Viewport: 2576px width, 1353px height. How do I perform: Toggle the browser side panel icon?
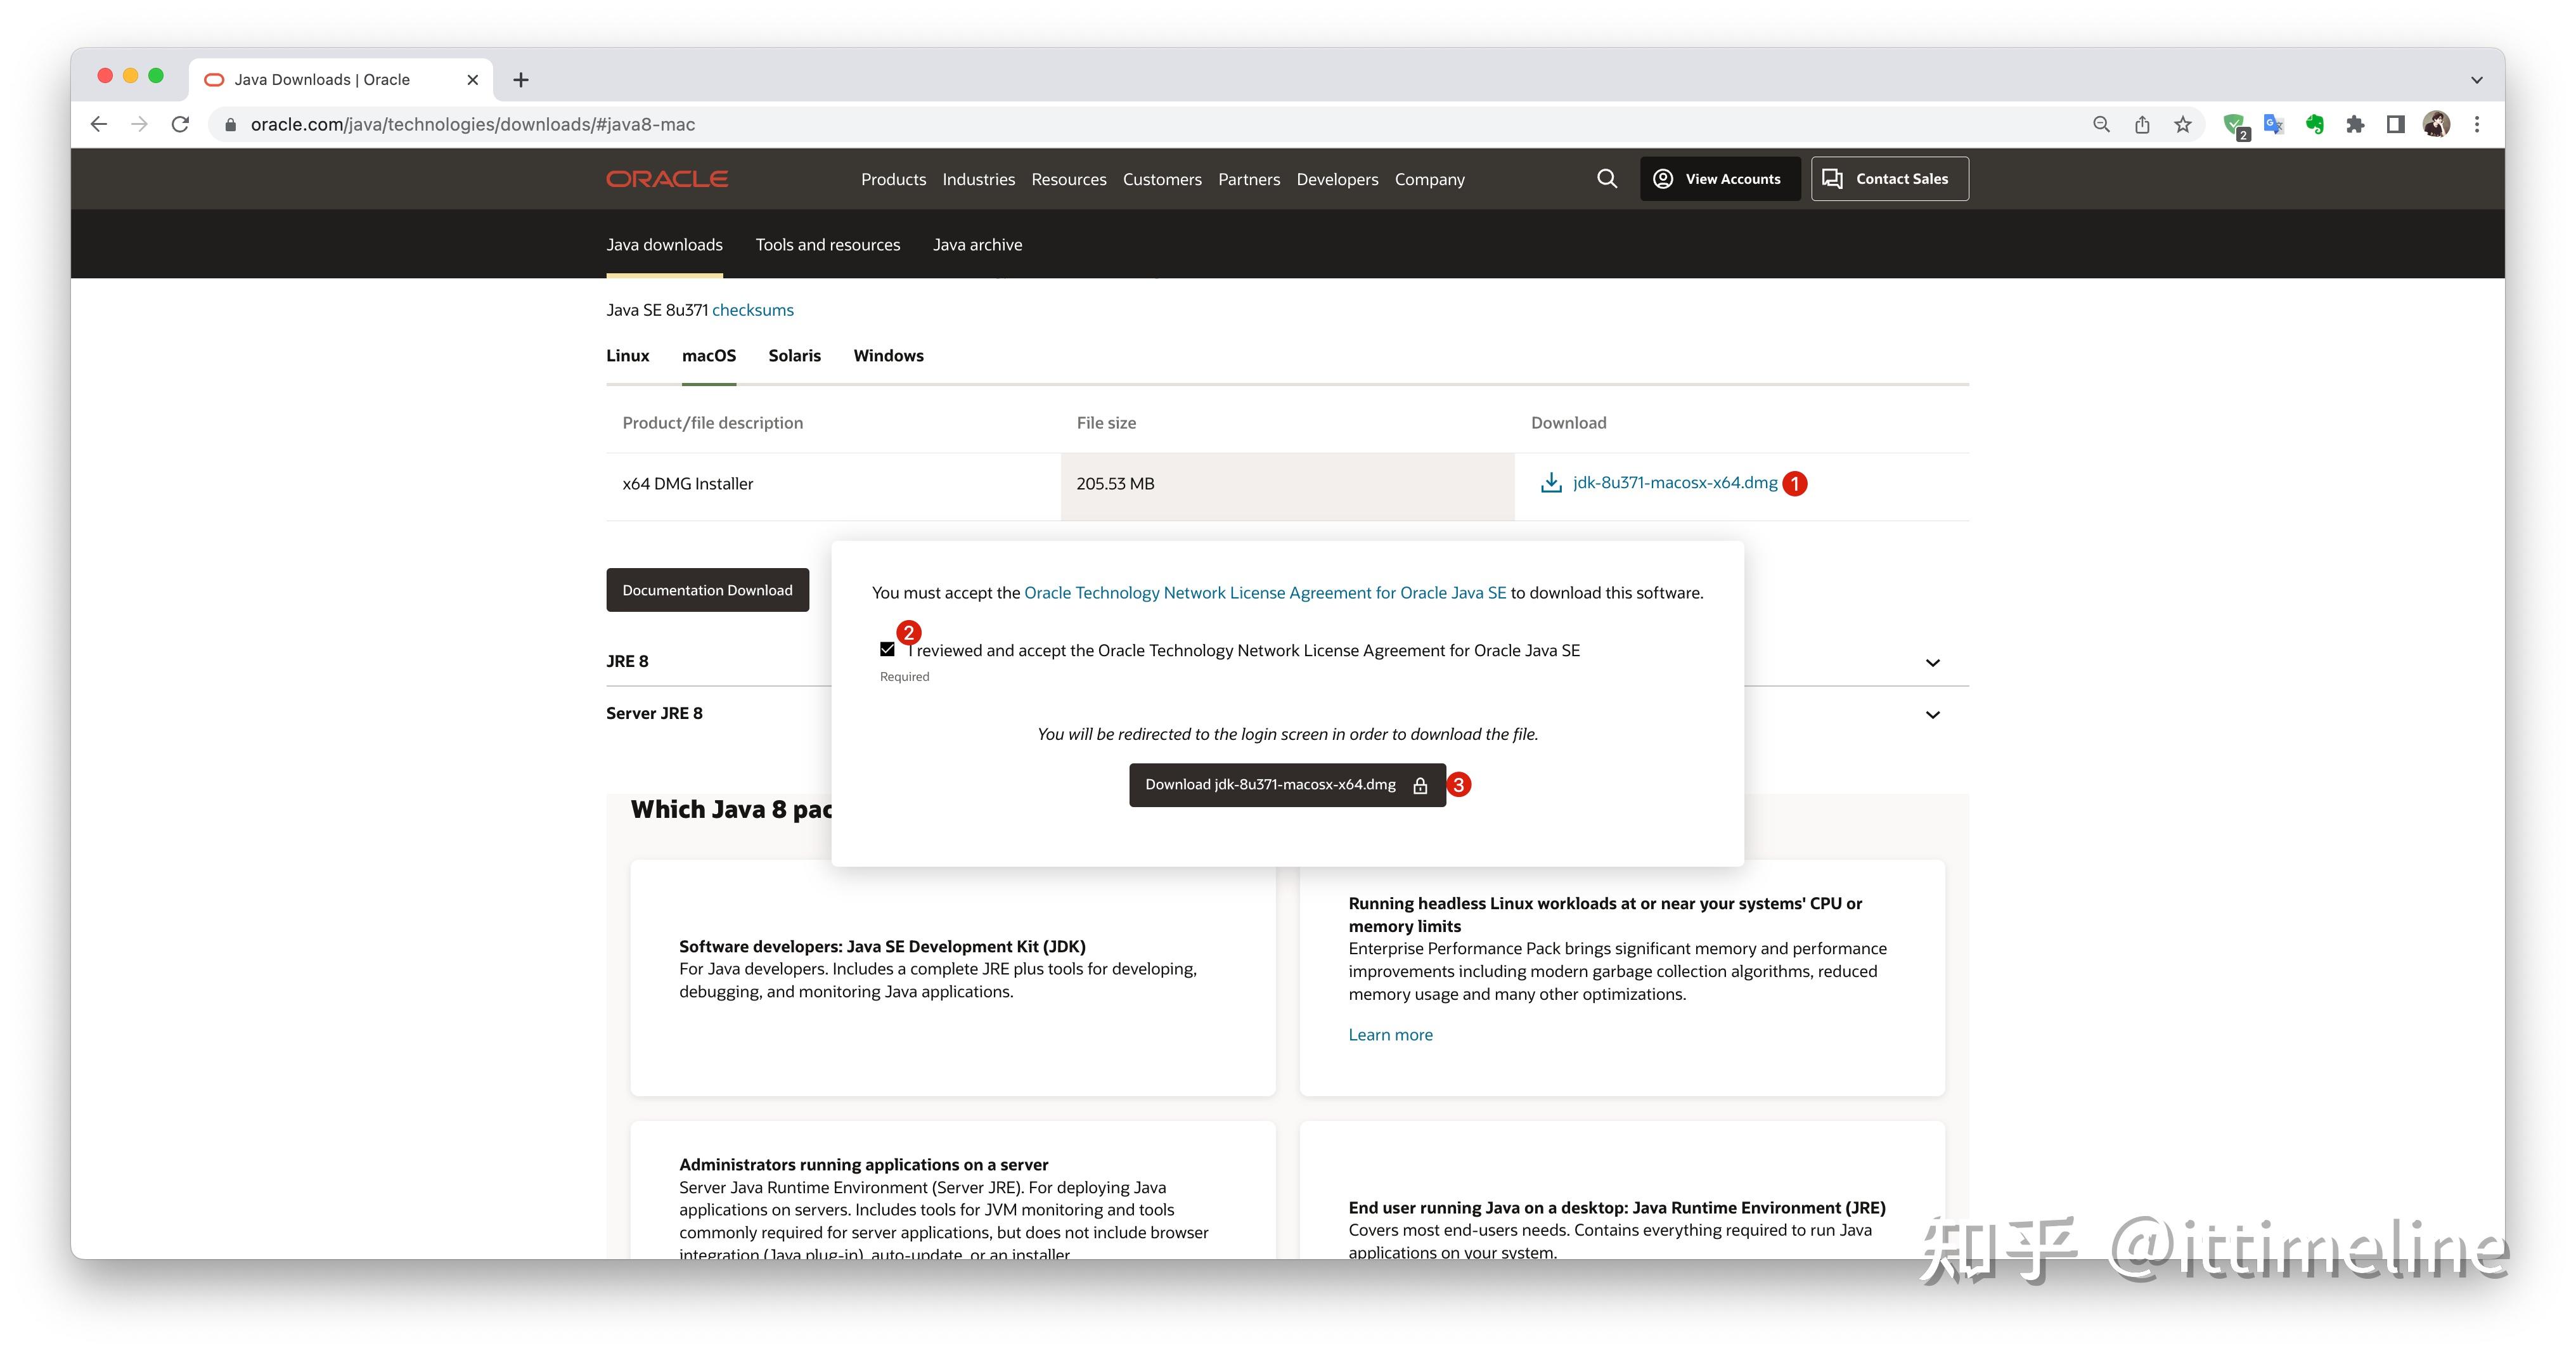(2395, 125)
